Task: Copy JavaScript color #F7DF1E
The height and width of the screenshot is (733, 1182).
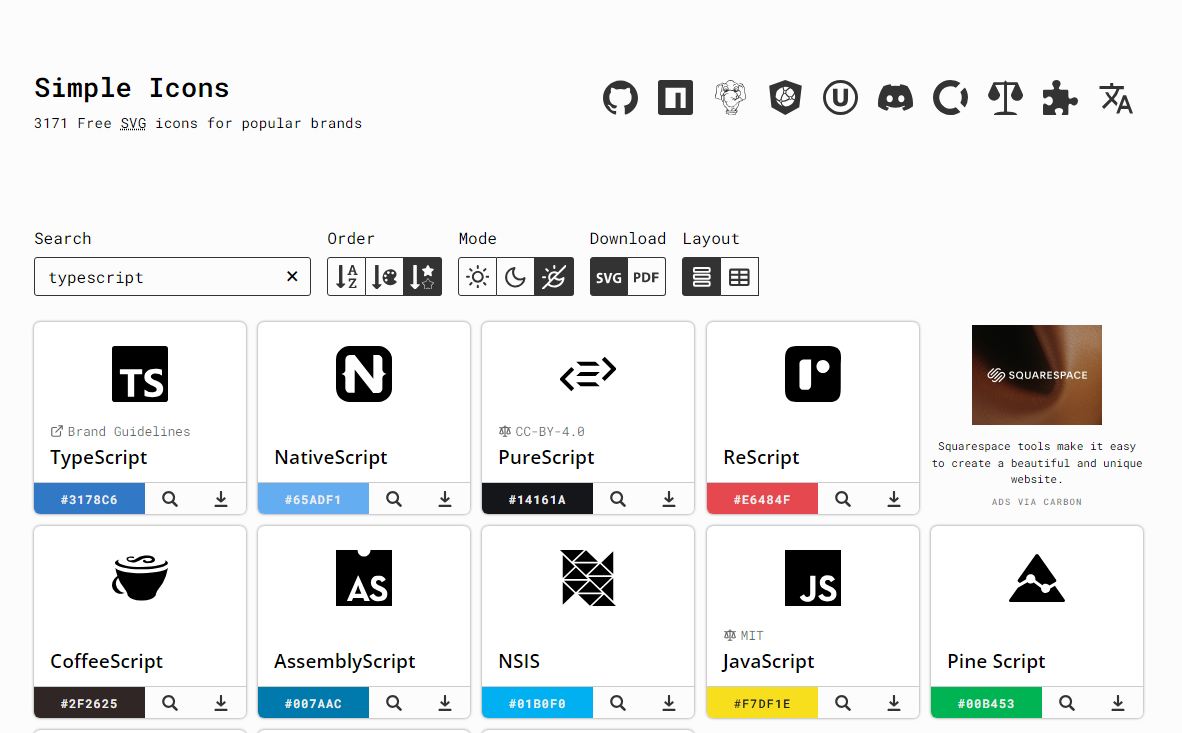Action: pyautogui.click(x=762, y=704)
